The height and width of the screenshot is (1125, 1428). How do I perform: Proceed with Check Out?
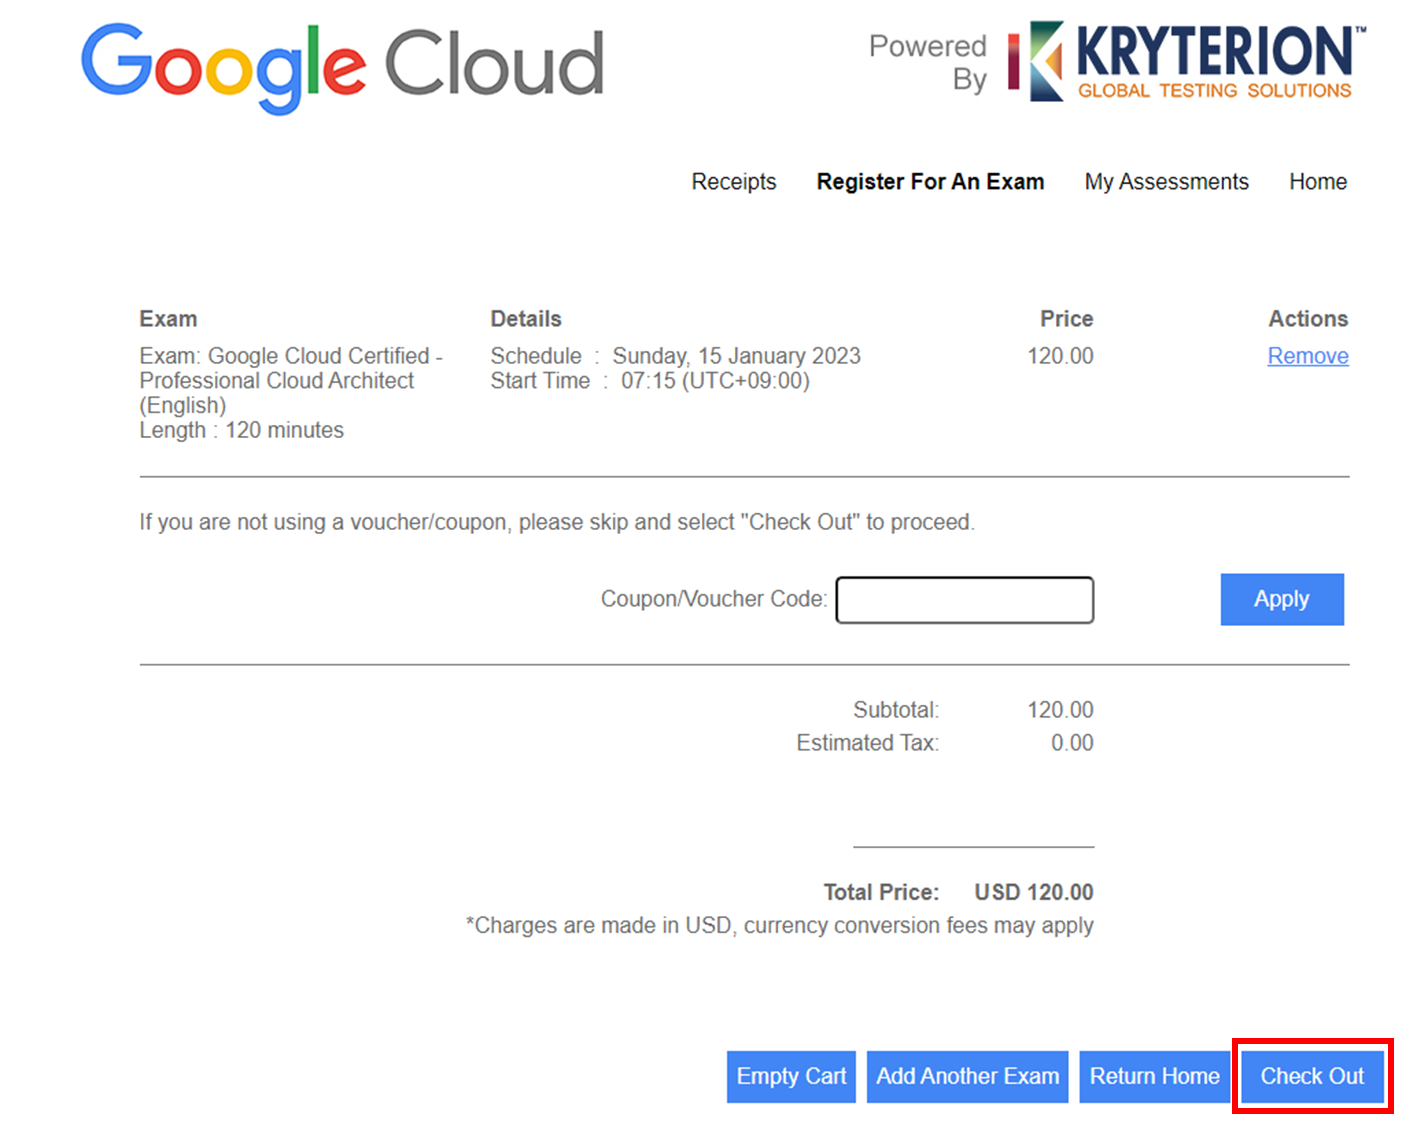(1312, 1077)
